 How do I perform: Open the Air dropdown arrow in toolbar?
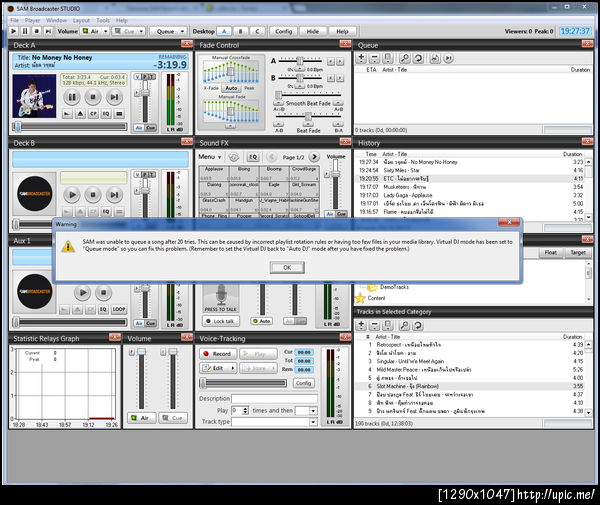(106, 31)
